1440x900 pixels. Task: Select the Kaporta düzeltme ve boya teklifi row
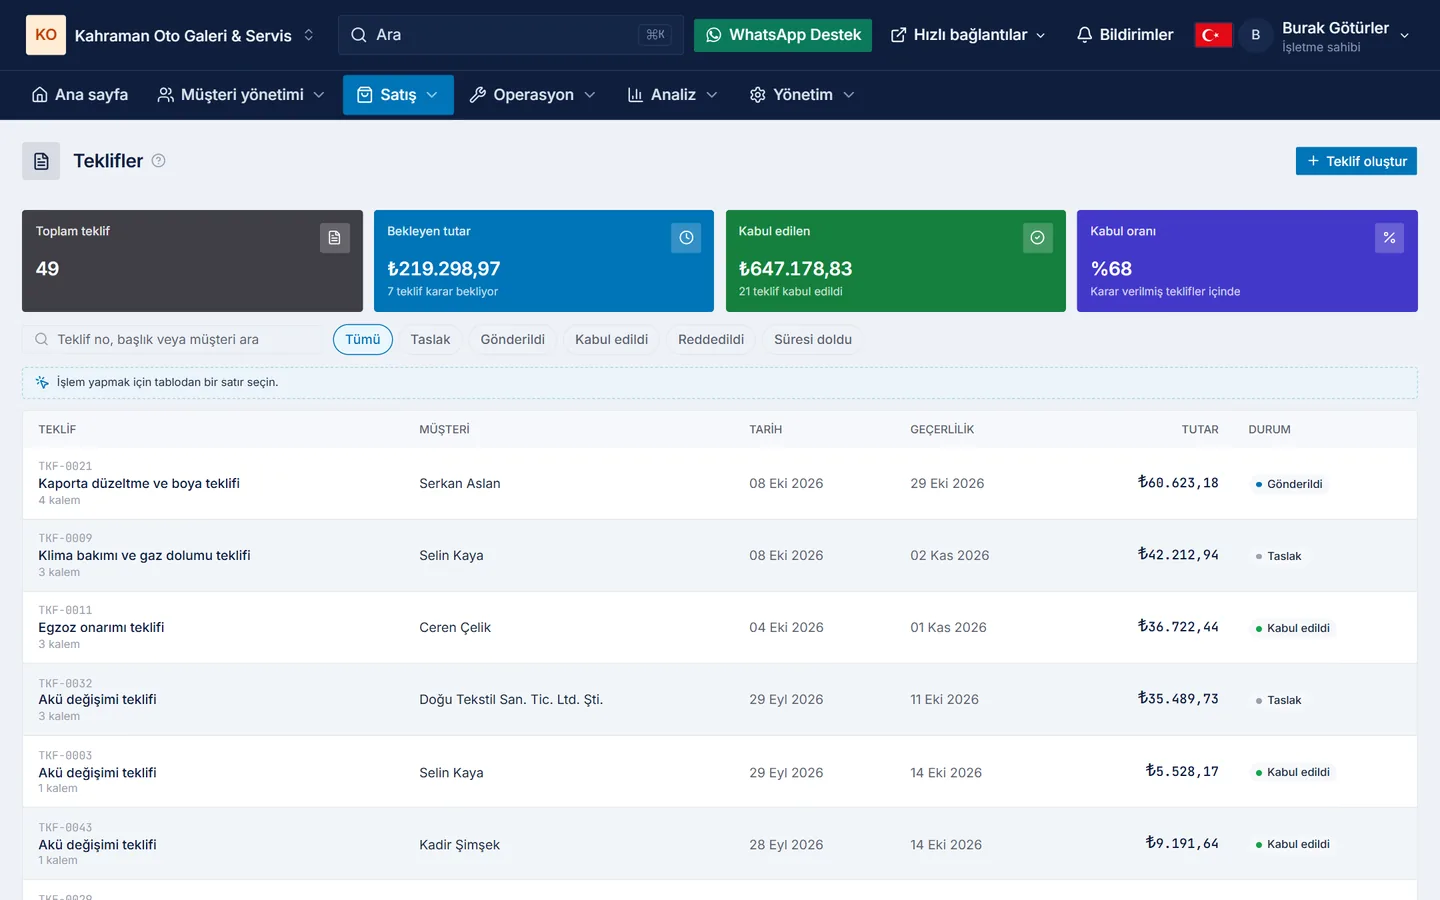[720, 484]
